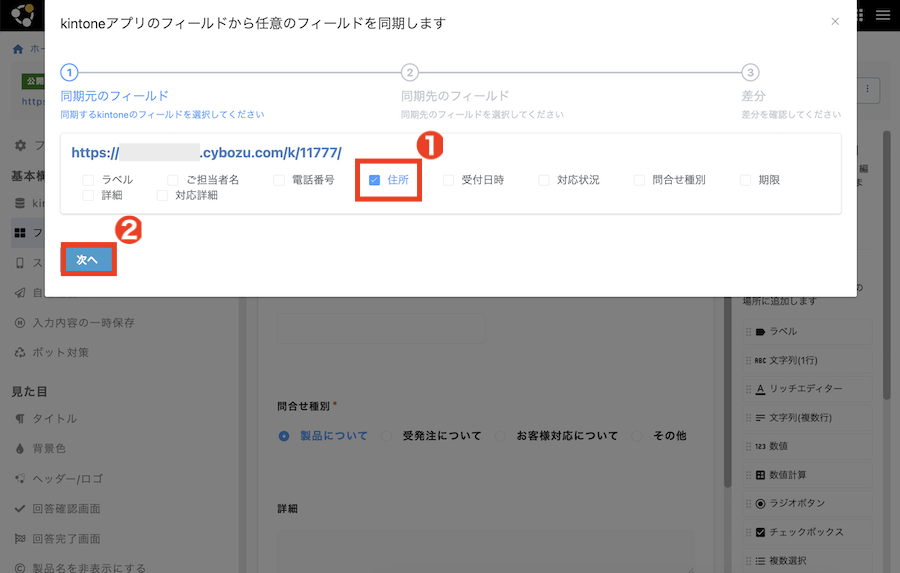Click the flag icon beside 回答完了画面

(x=20, y=539)
